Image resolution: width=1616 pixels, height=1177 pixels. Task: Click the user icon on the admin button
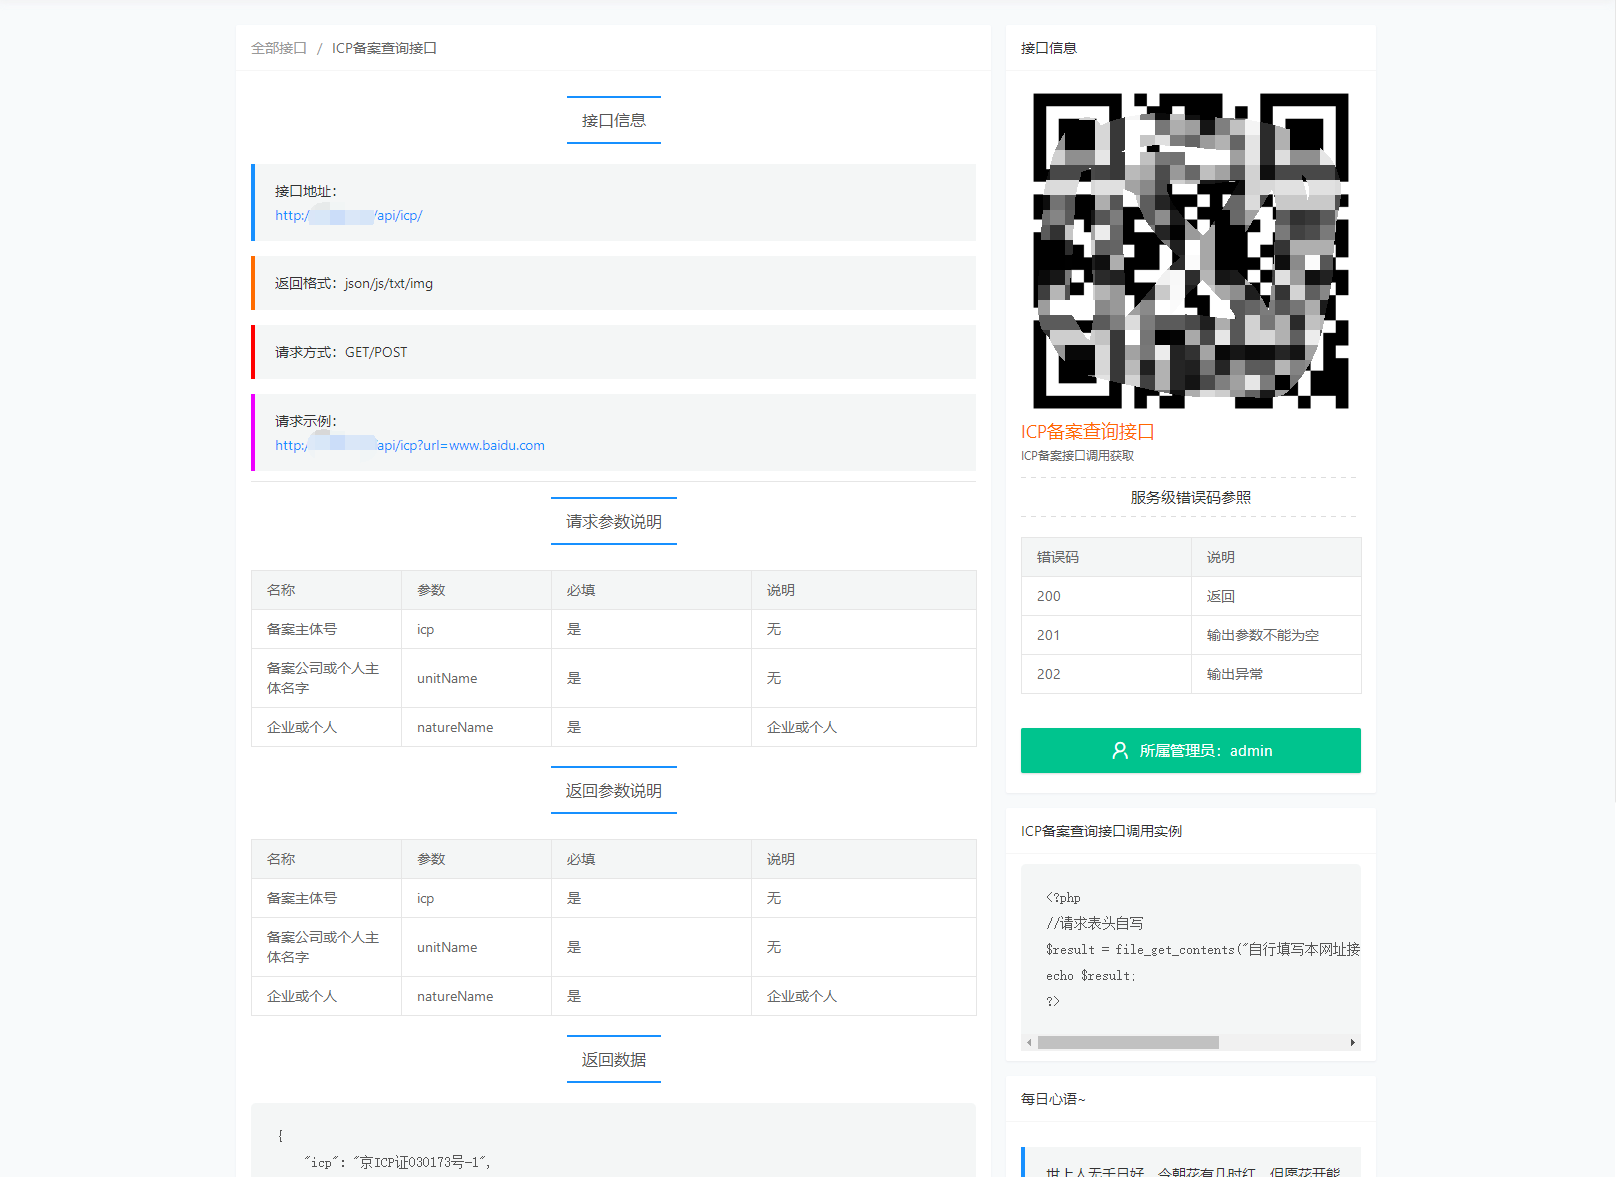point(1119,750)
